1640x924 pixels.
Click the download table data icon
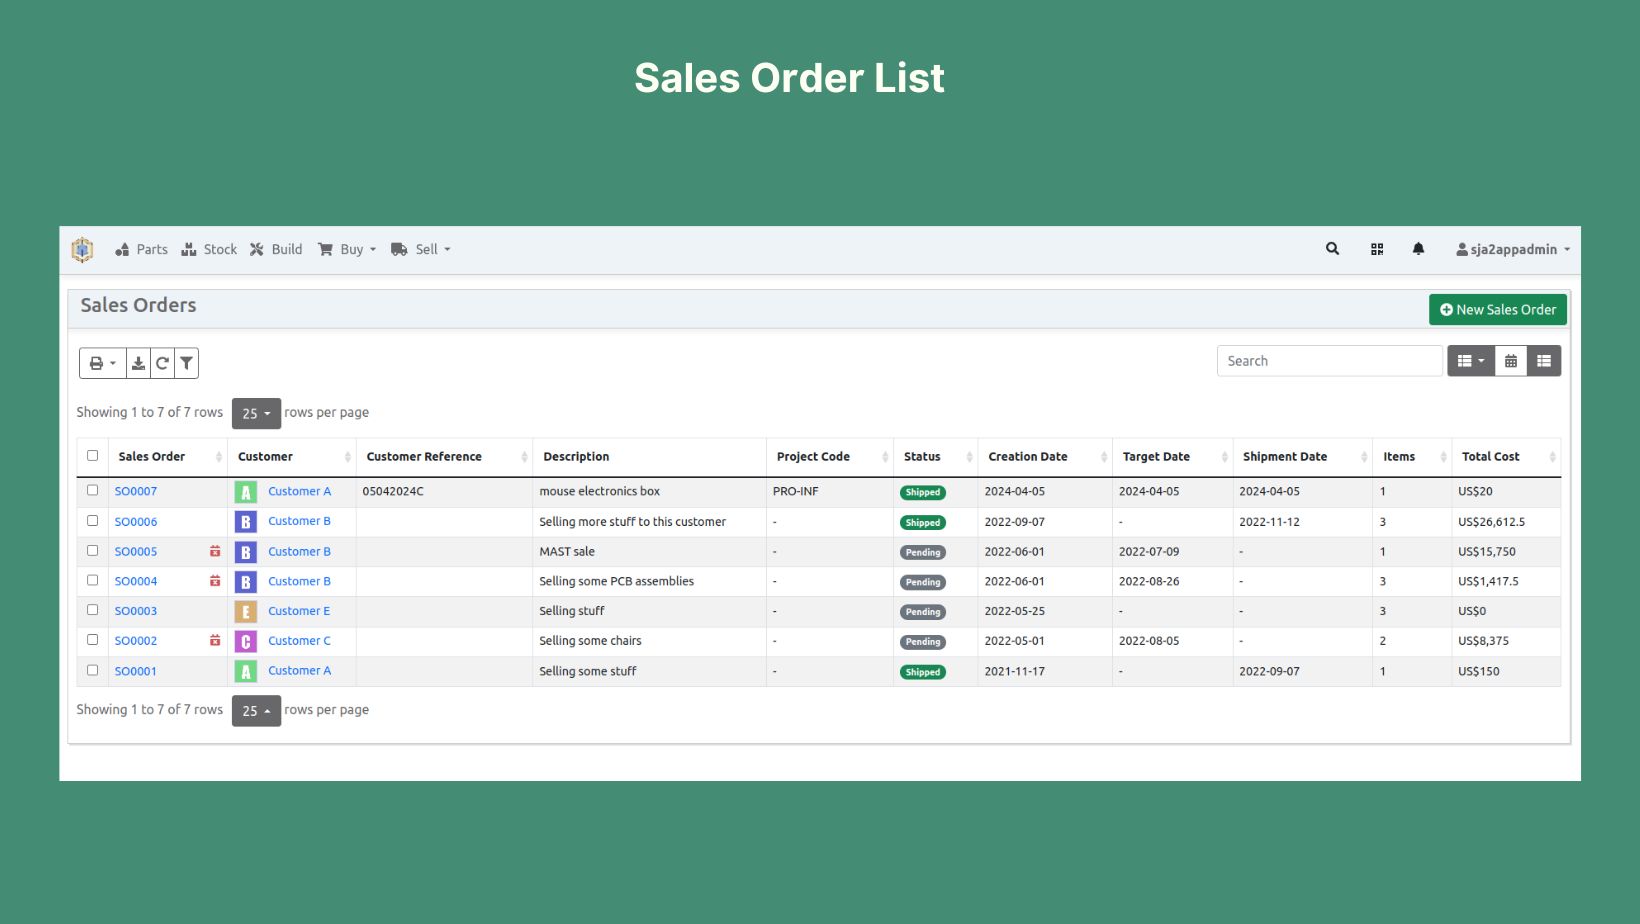138,363
